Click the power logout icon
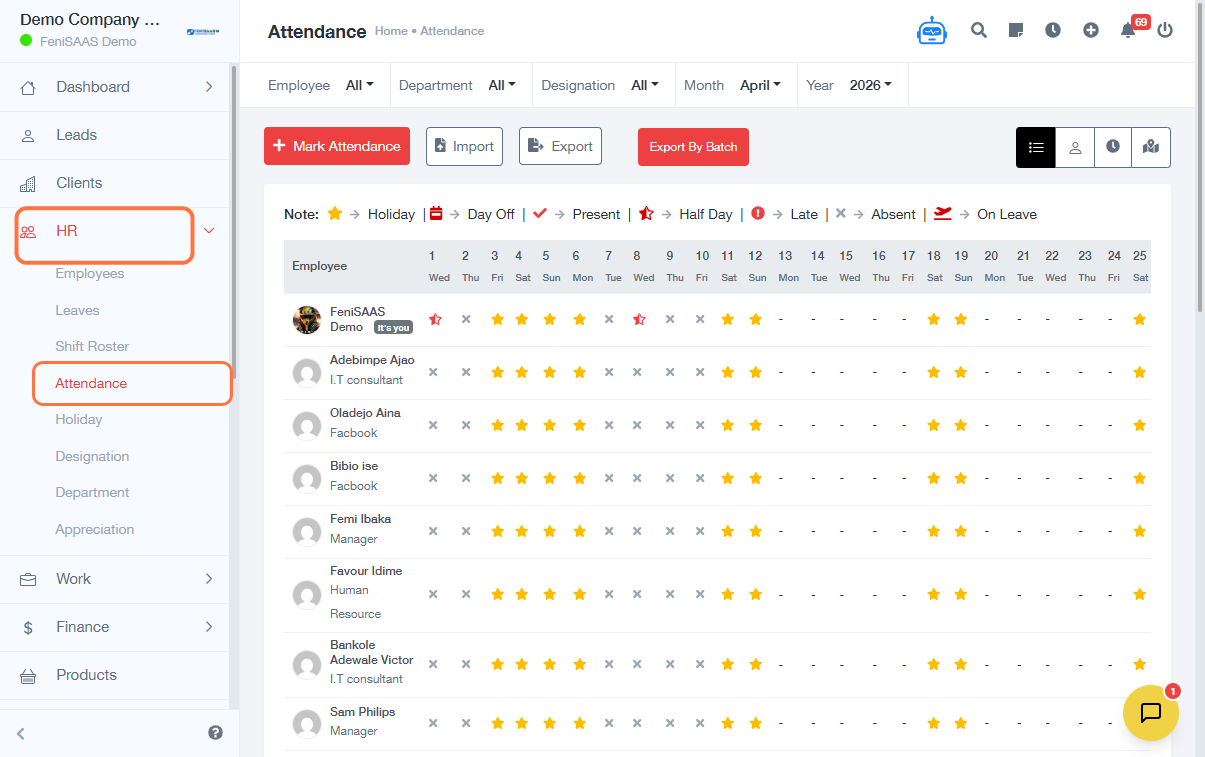This screenshot has width=1205, height=757. coord(1165,30)
